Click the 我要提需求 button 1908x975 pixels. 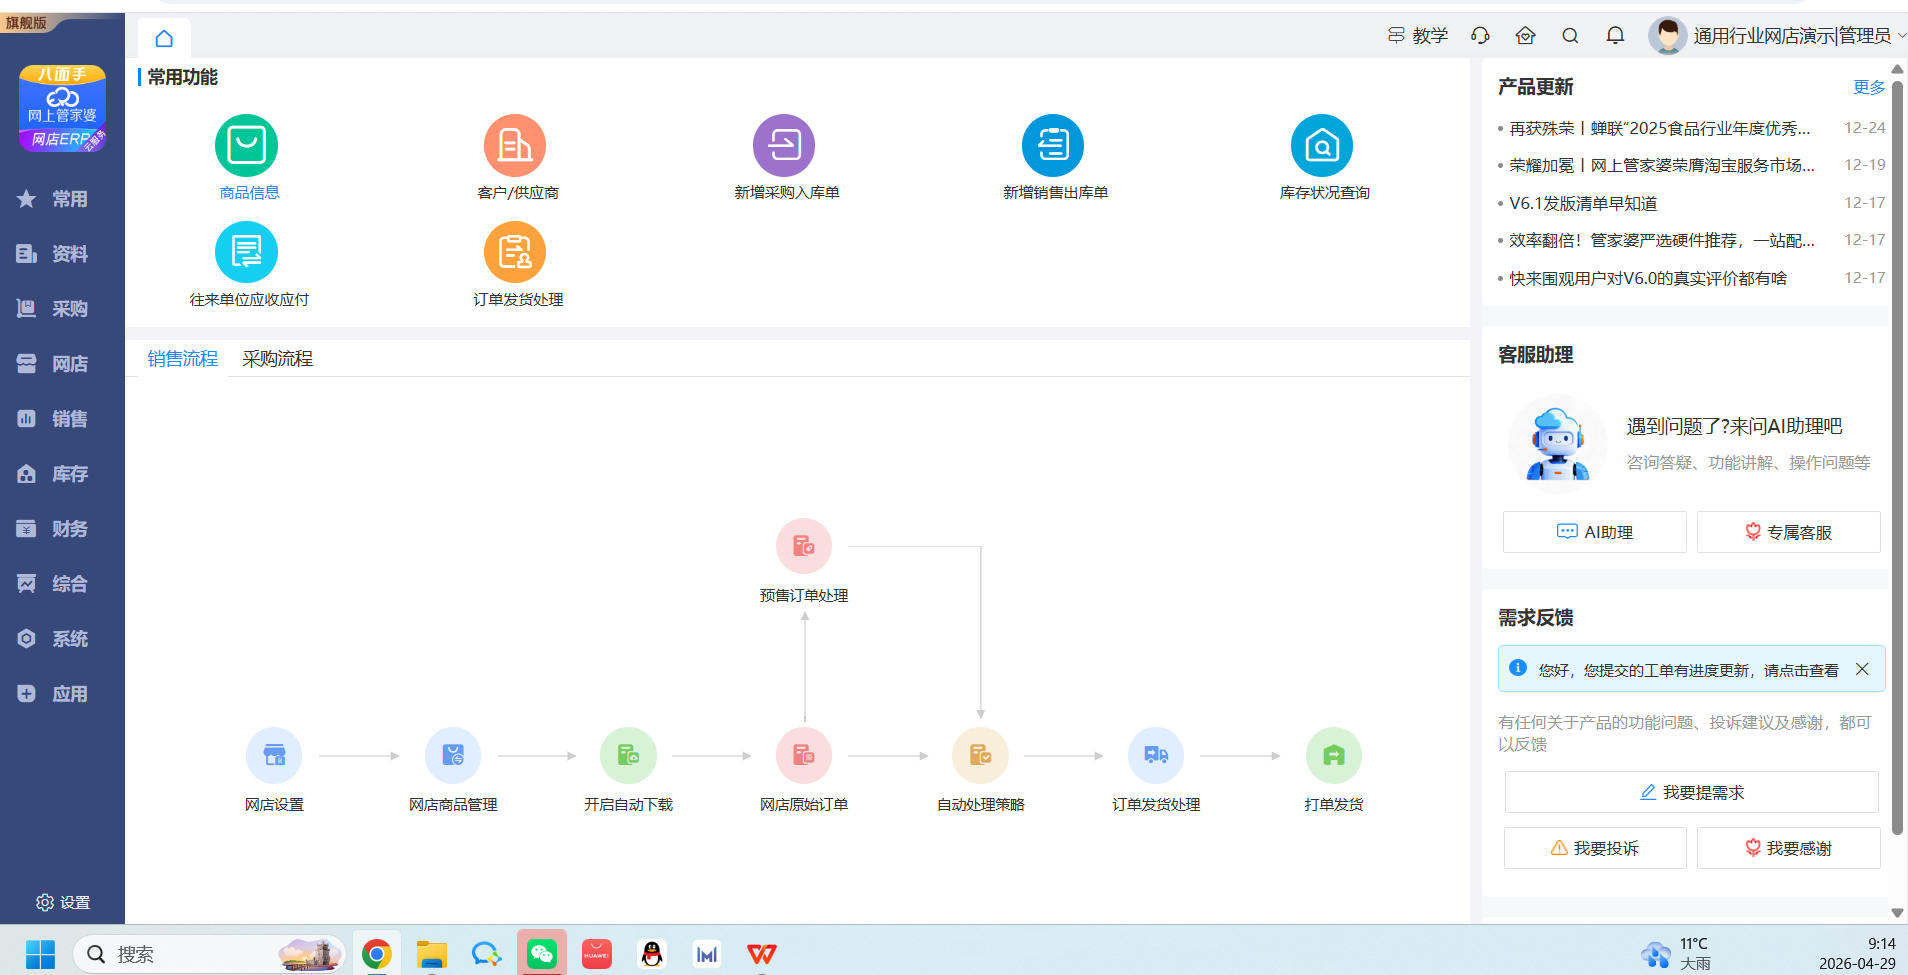click(x=1691, y=792)
